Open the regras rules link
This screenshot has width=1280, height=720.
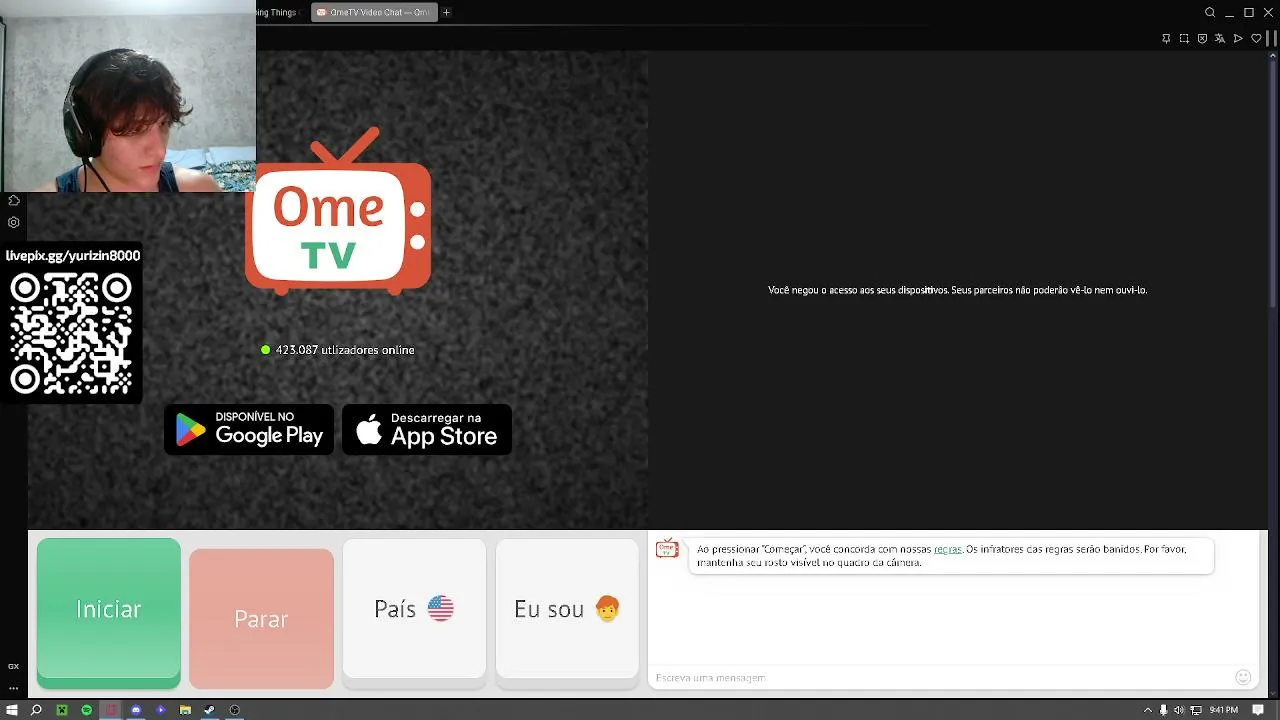click(x=947, y=549)
